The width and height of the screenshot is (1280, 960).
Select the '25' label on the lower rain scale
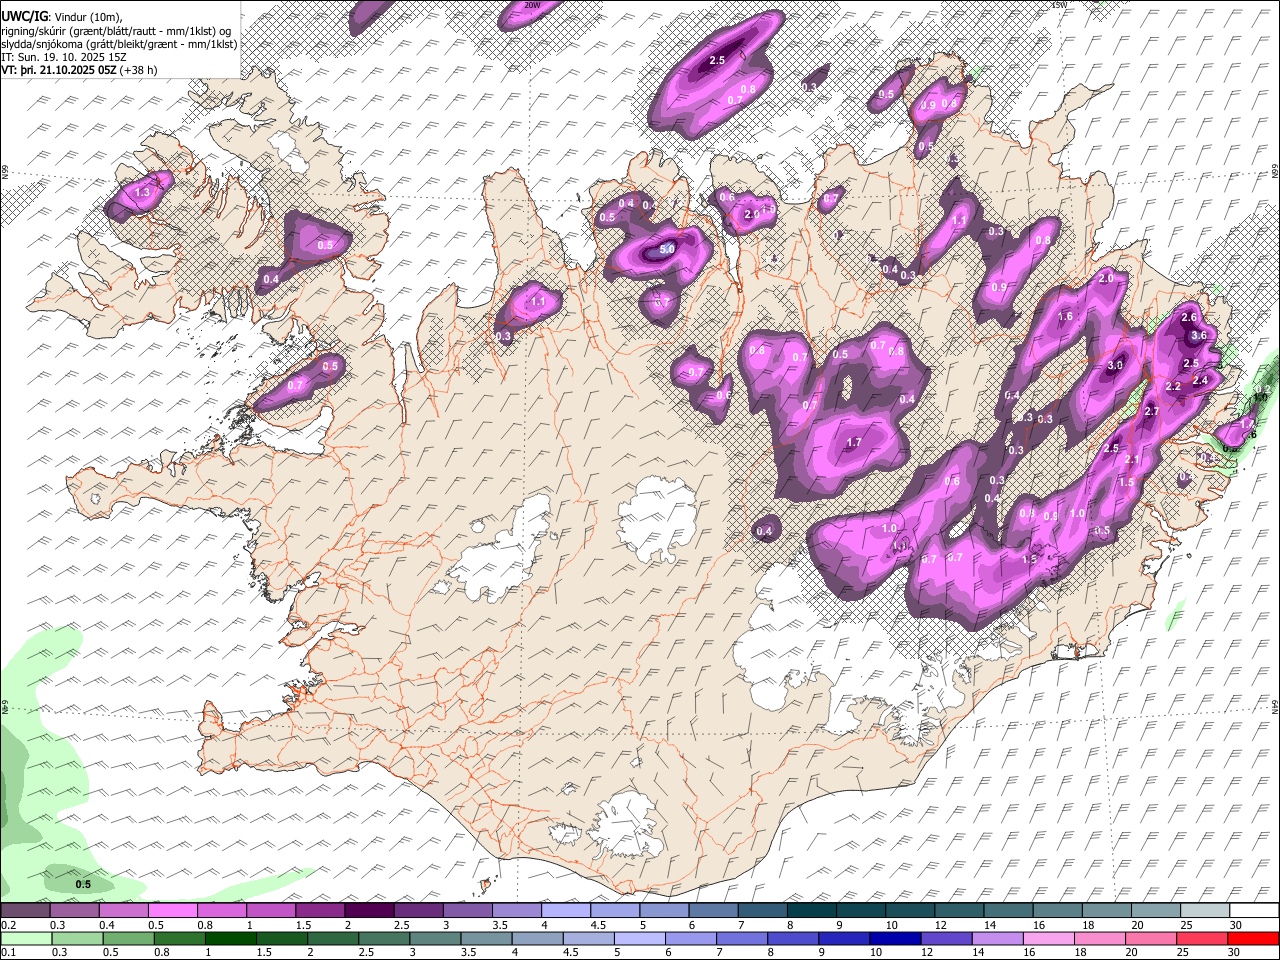tap(1185, 952)
